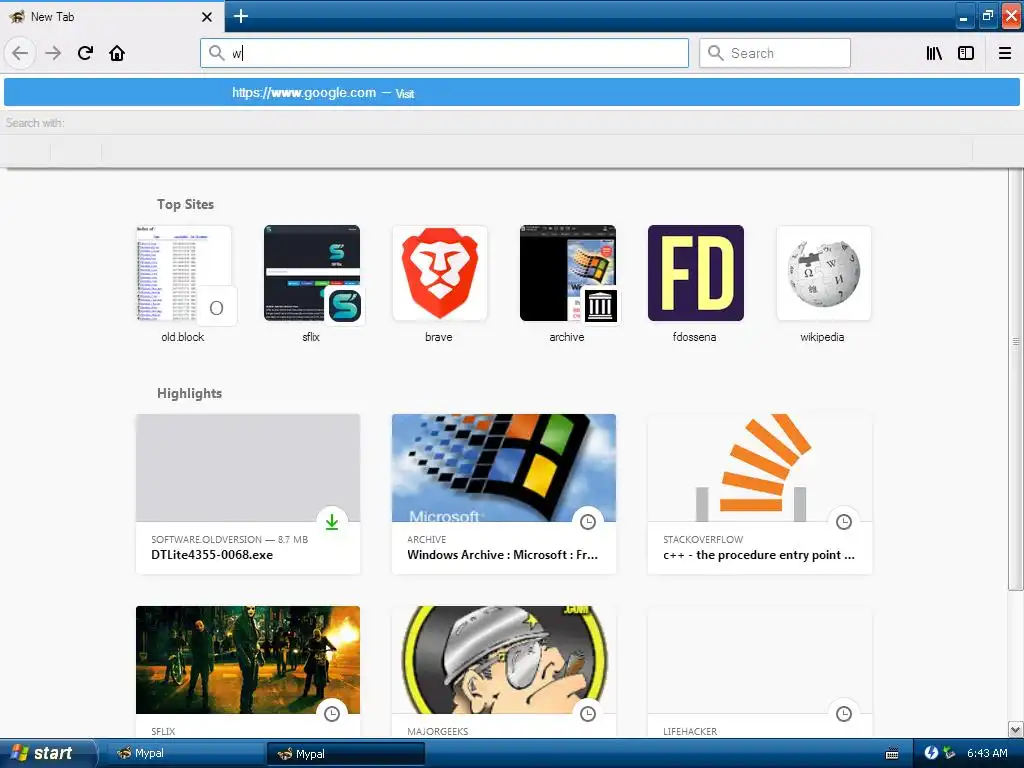Open the fdossena FD top site tile
Image resolution: width=1024 pixels, height=768 pixels.
click(696, 273)
